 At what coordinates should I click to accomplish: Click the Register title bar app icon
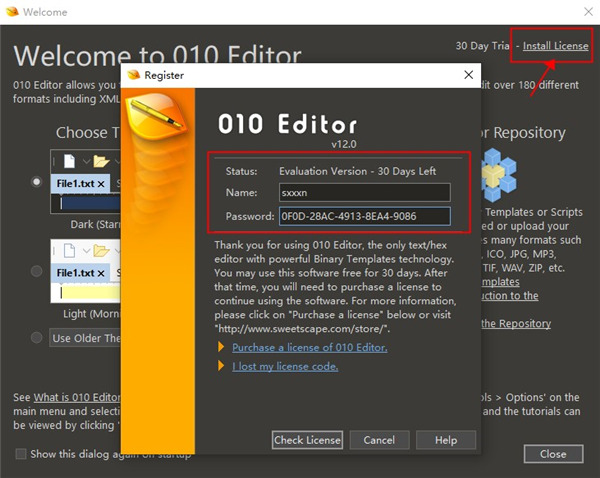coord(134,75)
